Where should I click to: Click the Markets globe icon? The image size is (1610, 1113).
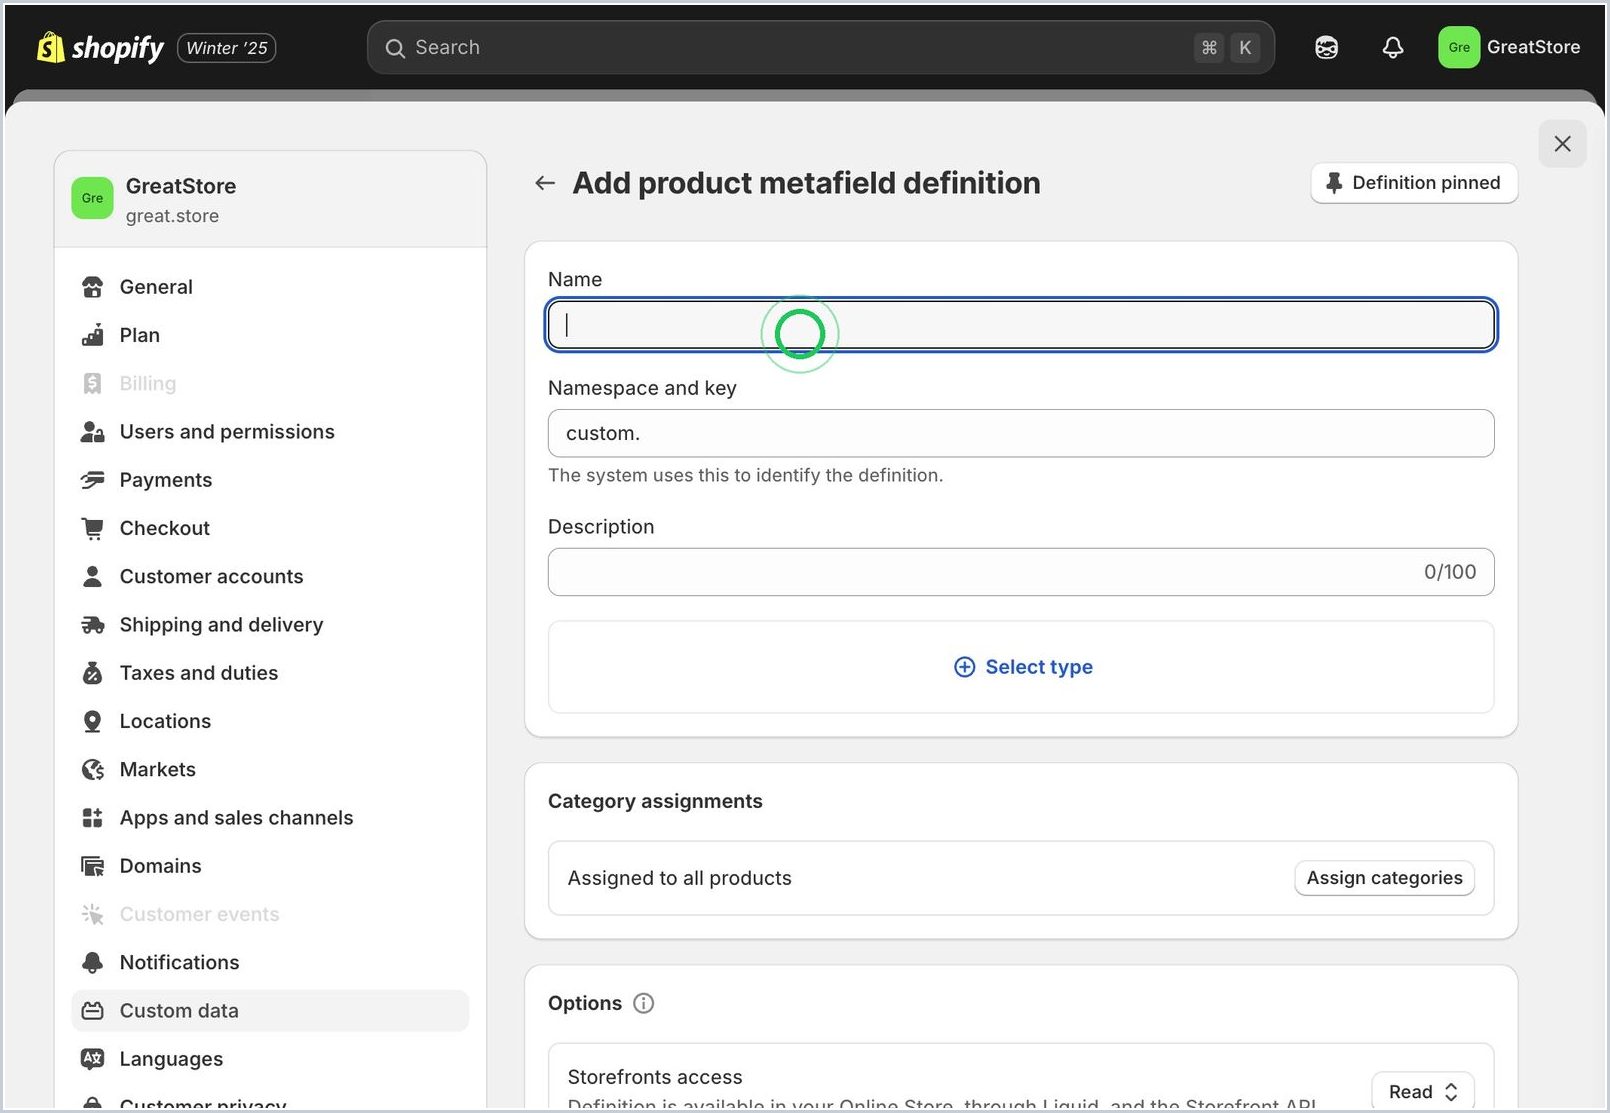pyautogui.click(x=93, y=769)
